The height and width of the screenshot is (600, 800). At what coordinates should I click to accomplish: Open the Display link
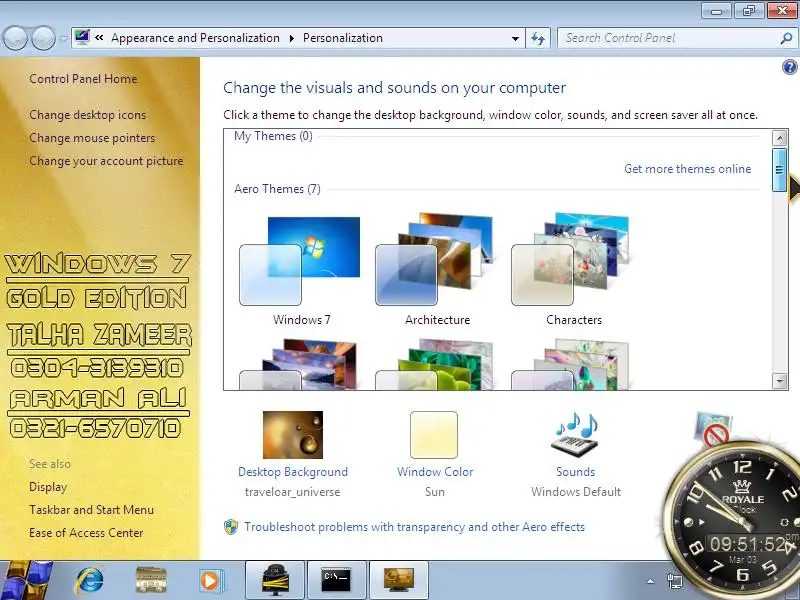(x=48, y=487)
